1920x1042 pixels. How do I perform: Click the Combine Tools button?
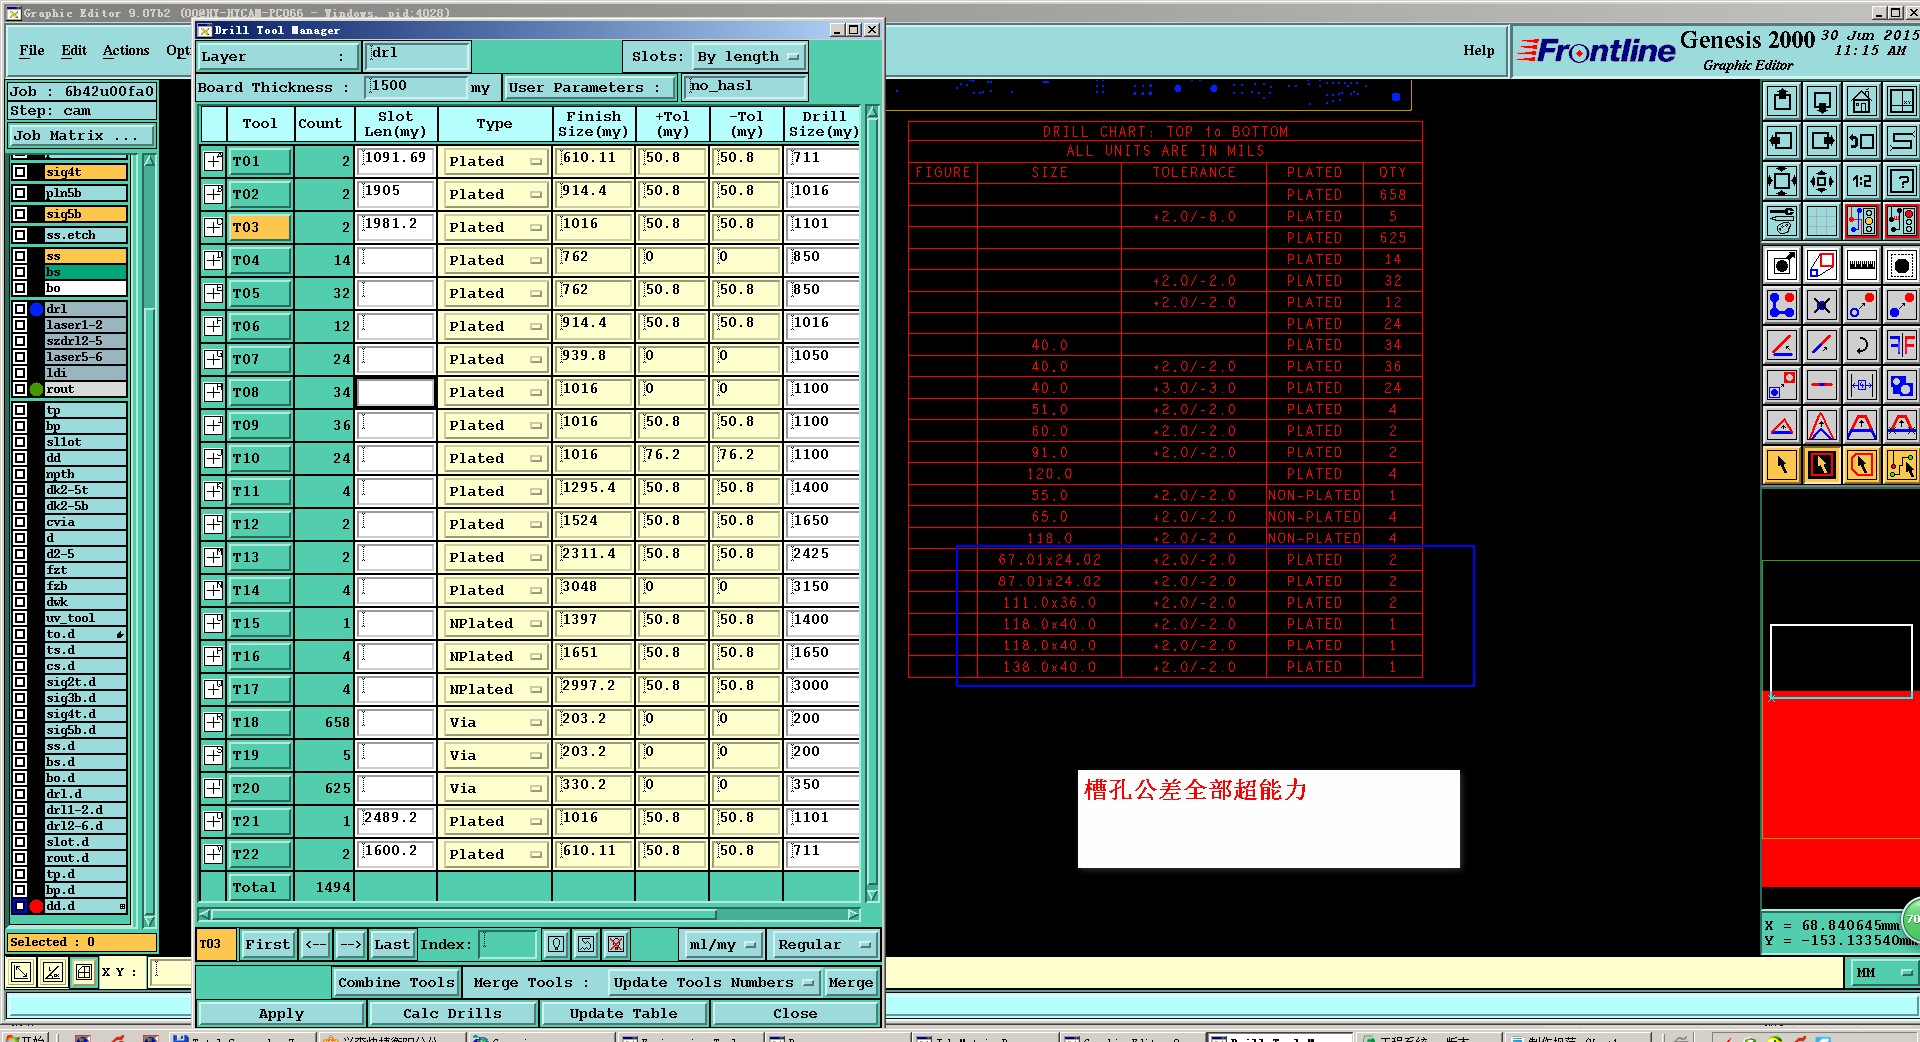pyautogui.click(x=396, y=982)
